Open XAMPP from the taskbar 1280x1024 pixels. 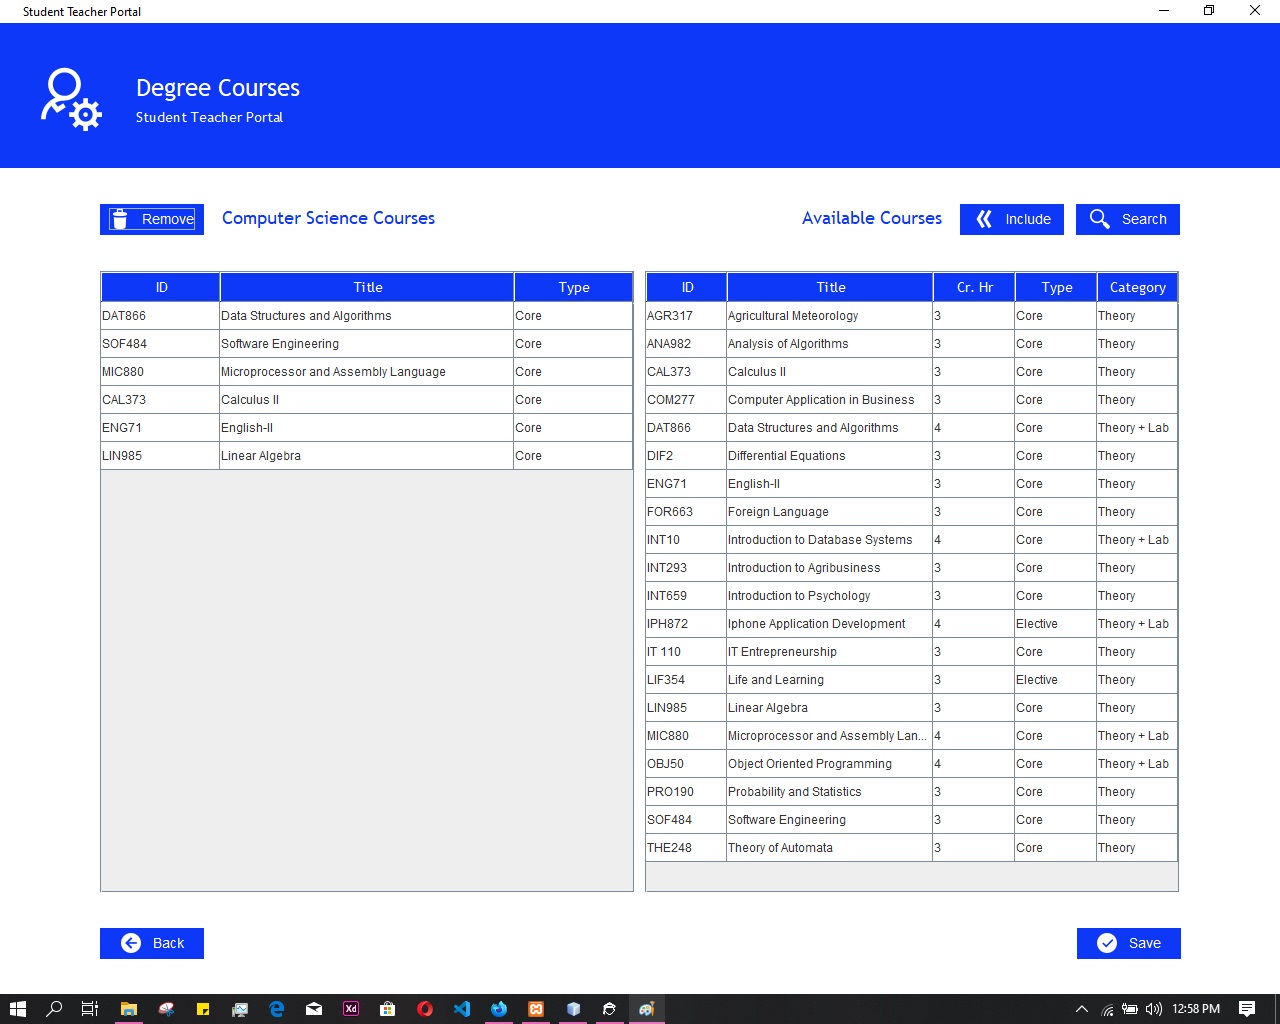coord(536,1009)
